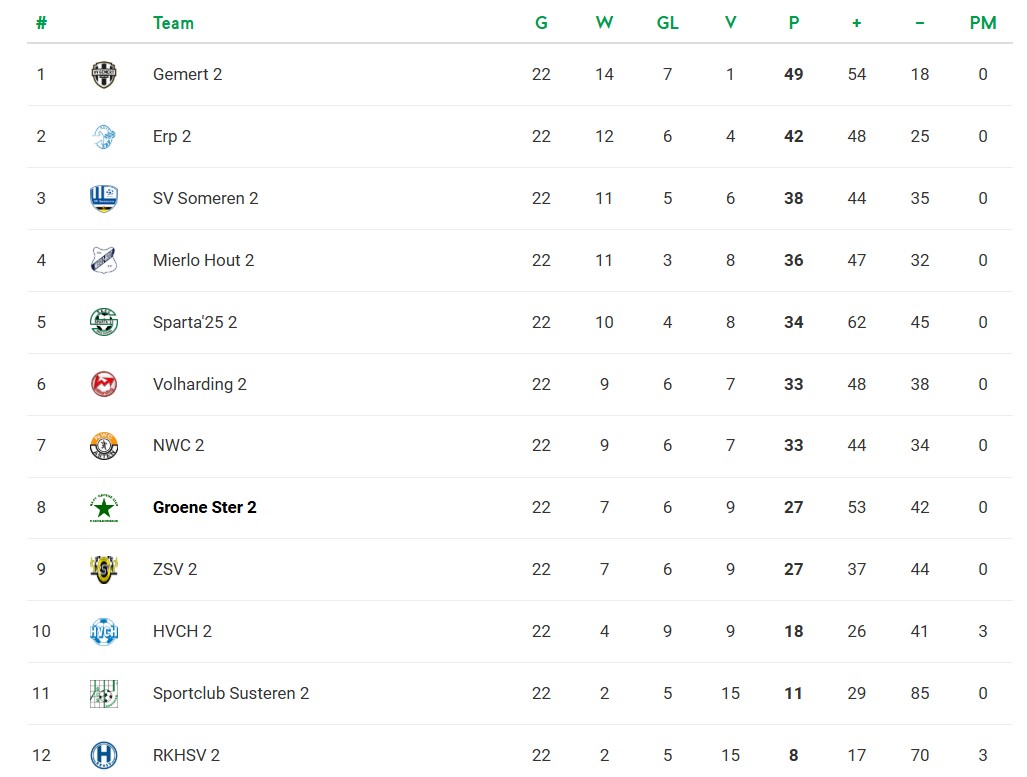Click the Groene Ster 2 star logo
Screen dimensions: 1027x777
pos(103,508)
